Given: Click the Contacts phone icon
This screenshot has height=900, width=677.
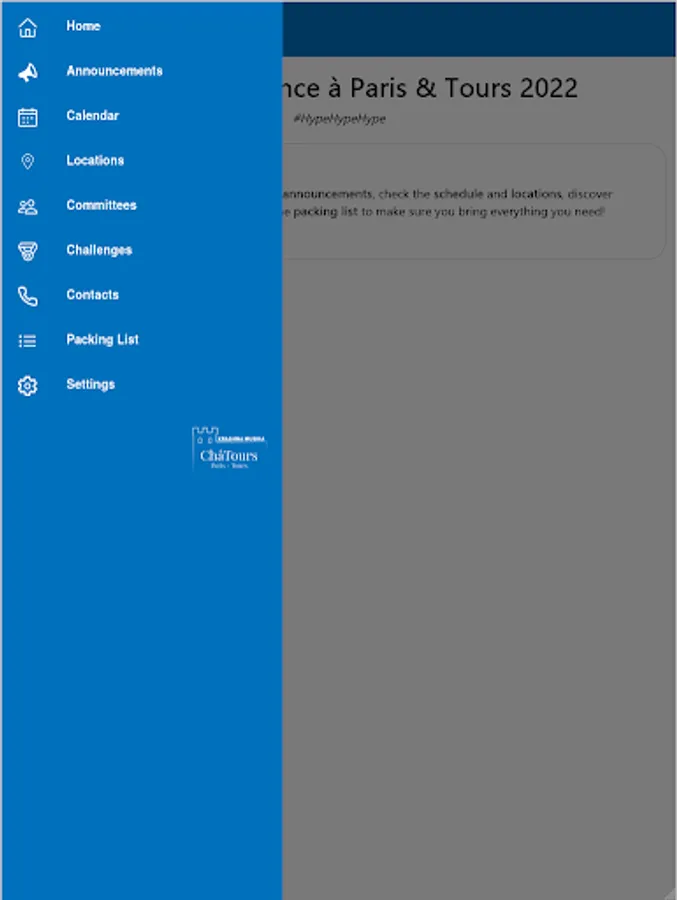Looking at the screenshot, I should pos(28,296).
